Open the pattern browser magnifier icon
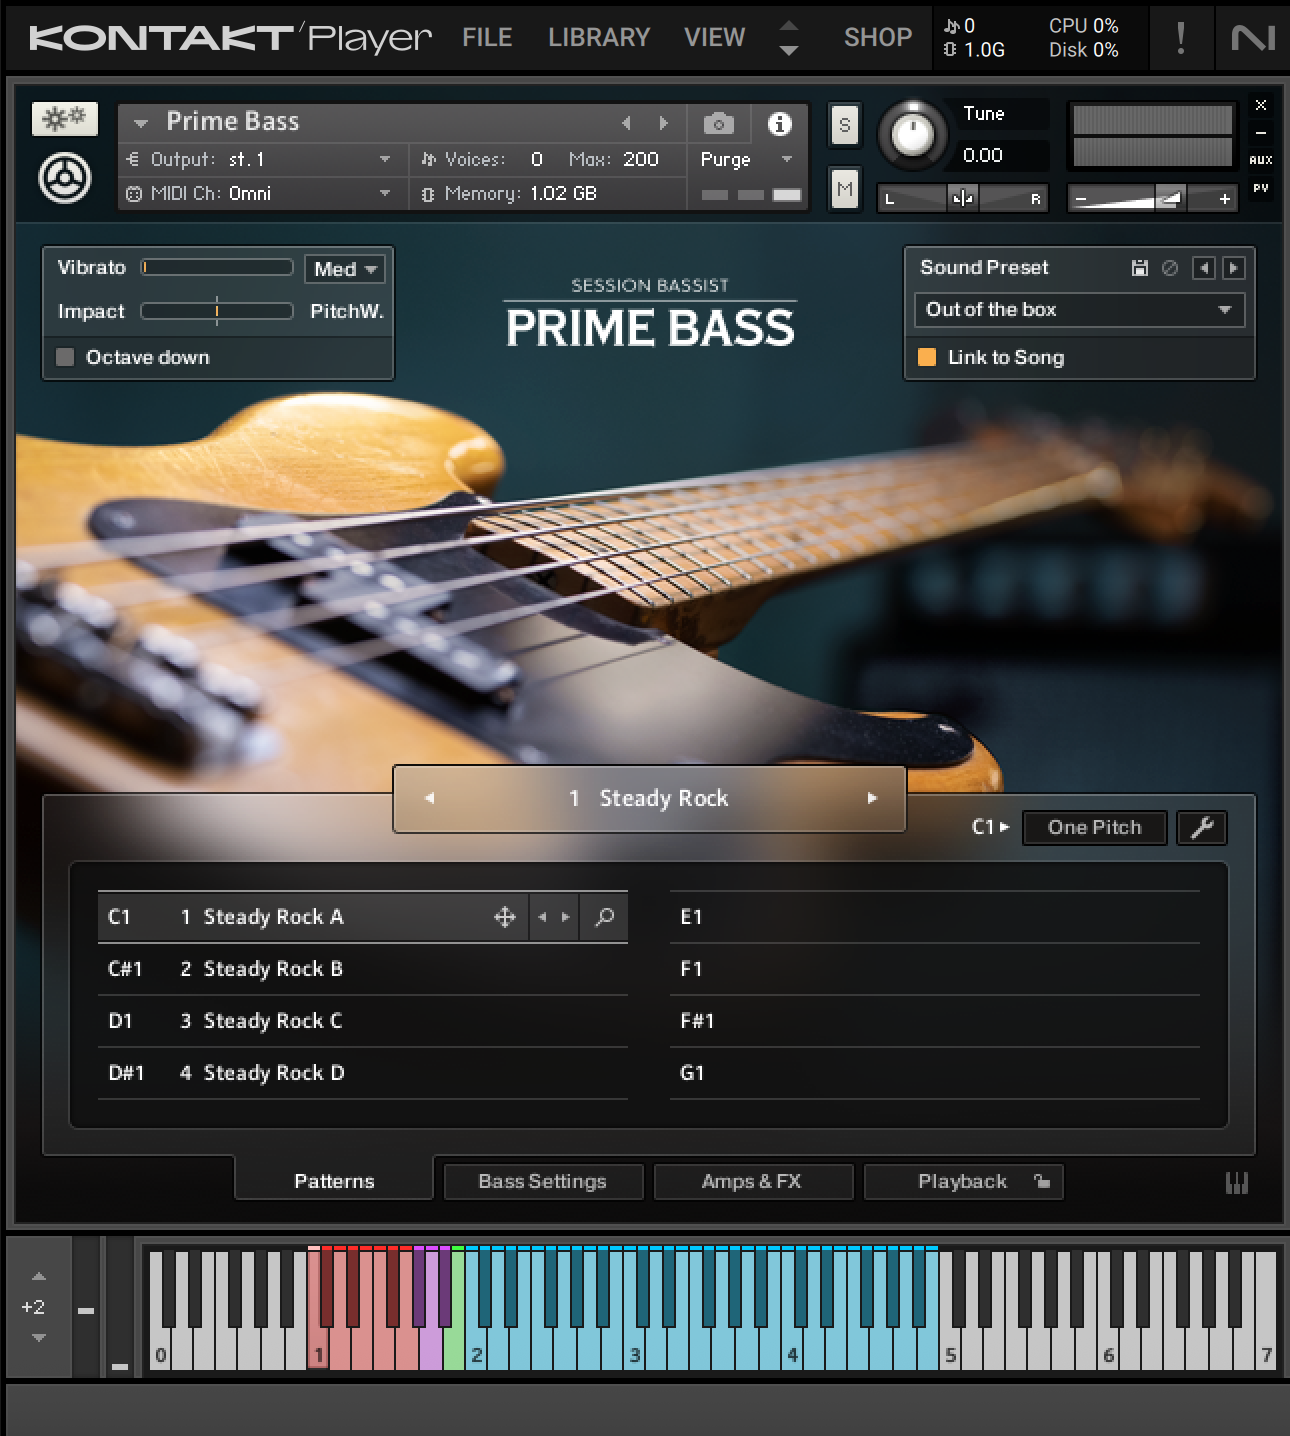This screenshot has height=1436, width=1290. click(604, 917)
